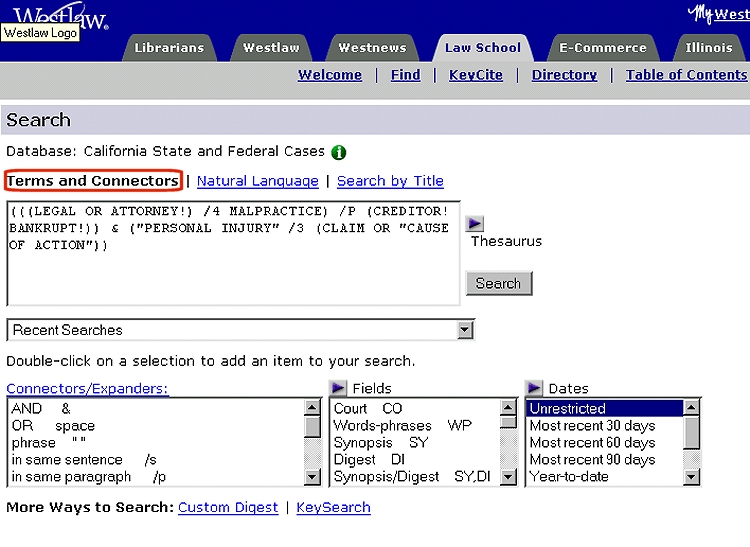Click the Find link

point(406,75)
